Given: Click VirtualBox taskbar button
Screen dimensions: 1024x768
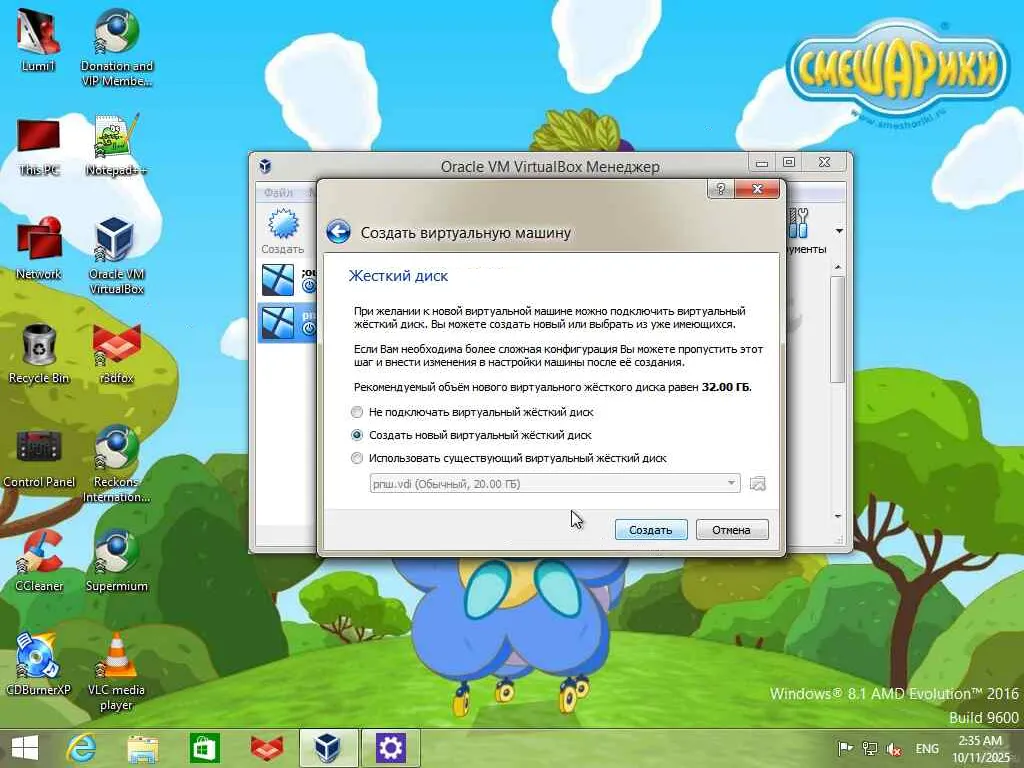Looking at the screenshot, I should [328, 748].
